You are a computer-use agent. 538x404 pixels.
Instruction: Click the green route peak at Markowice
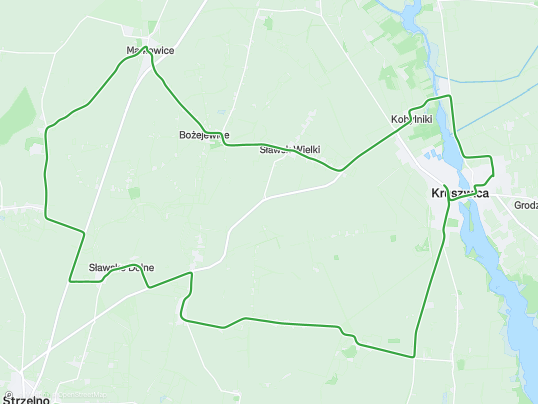146,47
